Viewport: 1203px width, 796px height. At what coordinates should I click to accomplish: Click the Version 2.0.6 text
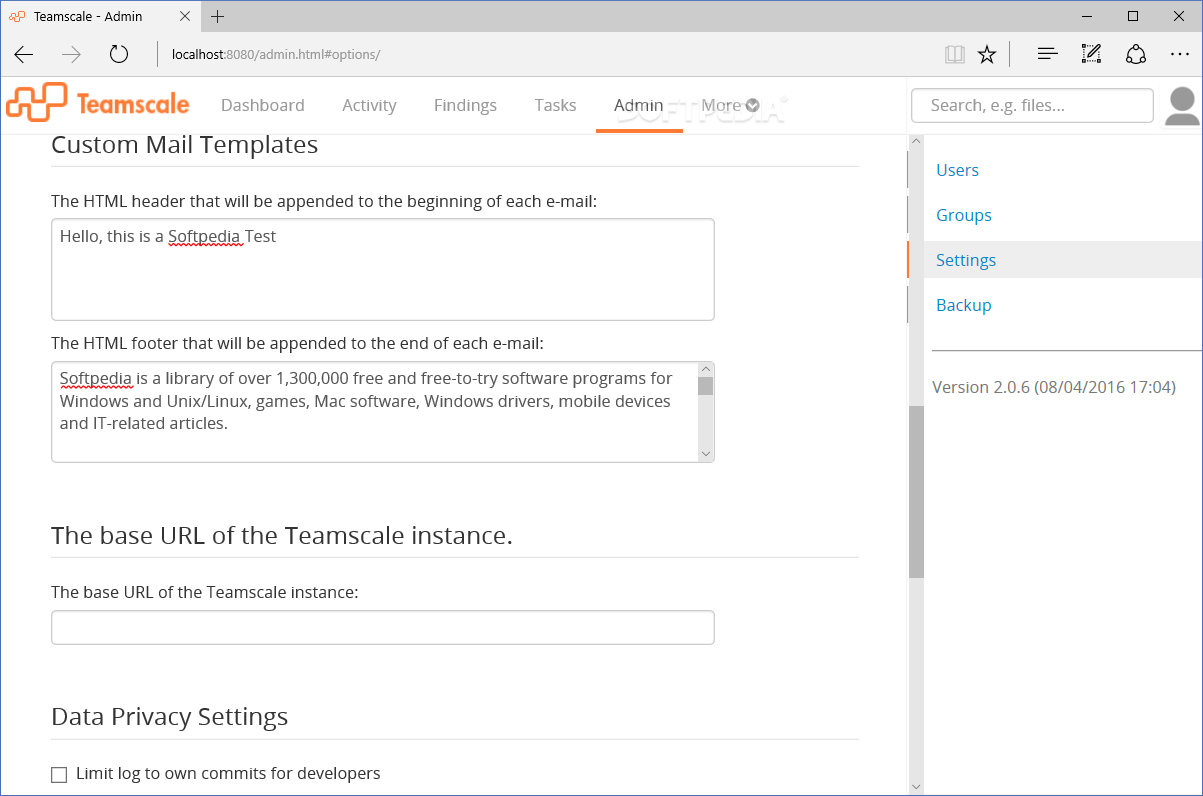[1054, 387]
